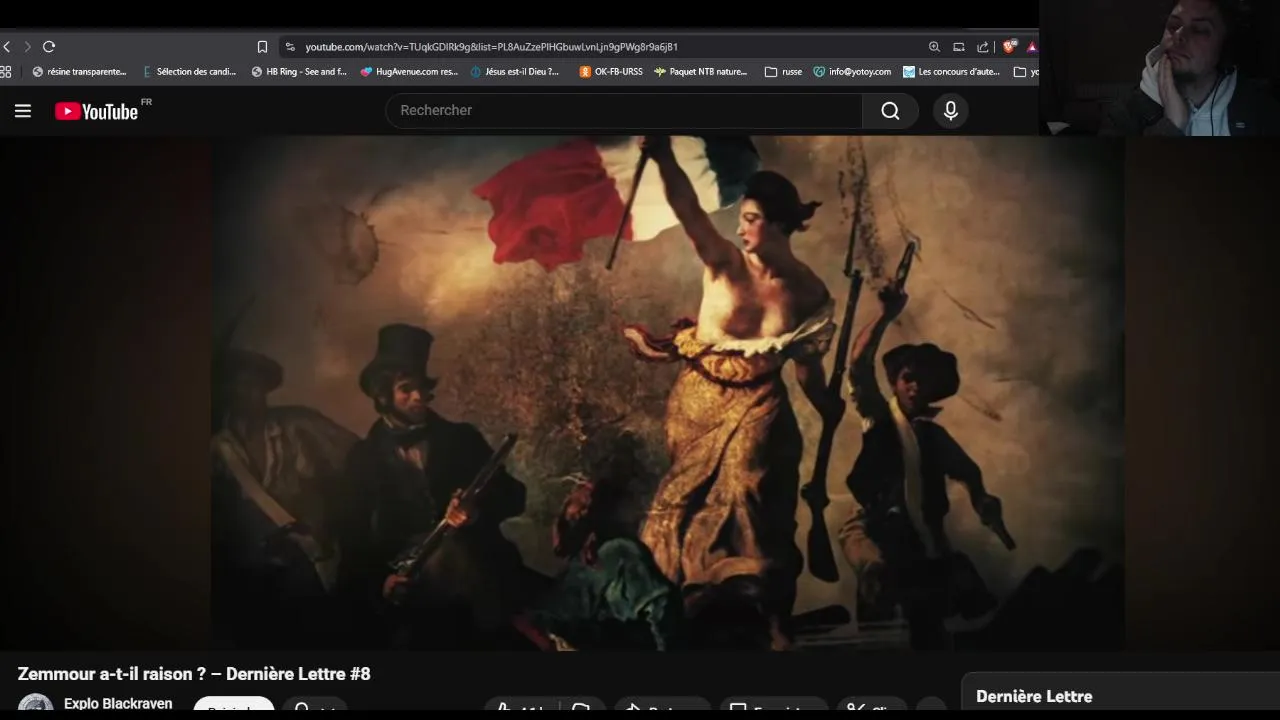Open 'Jésus est-il Dieu ?...' bookmark
Screen dimensions: 1280x720
point(514,72)
